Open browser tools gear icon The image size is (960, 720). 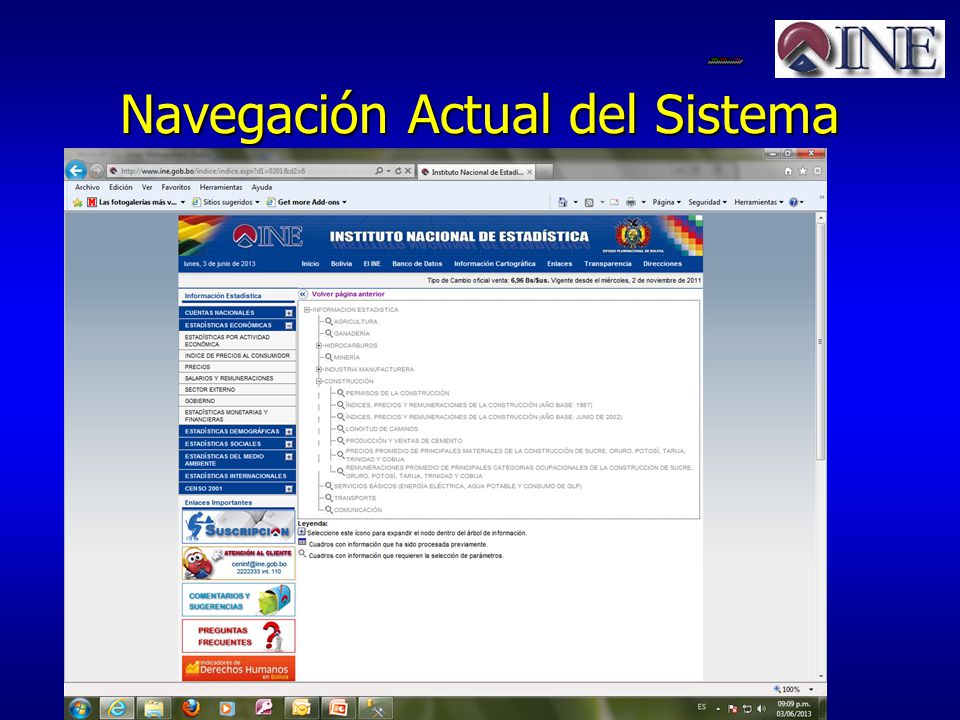pyautogui.click(x=817, y=171)
